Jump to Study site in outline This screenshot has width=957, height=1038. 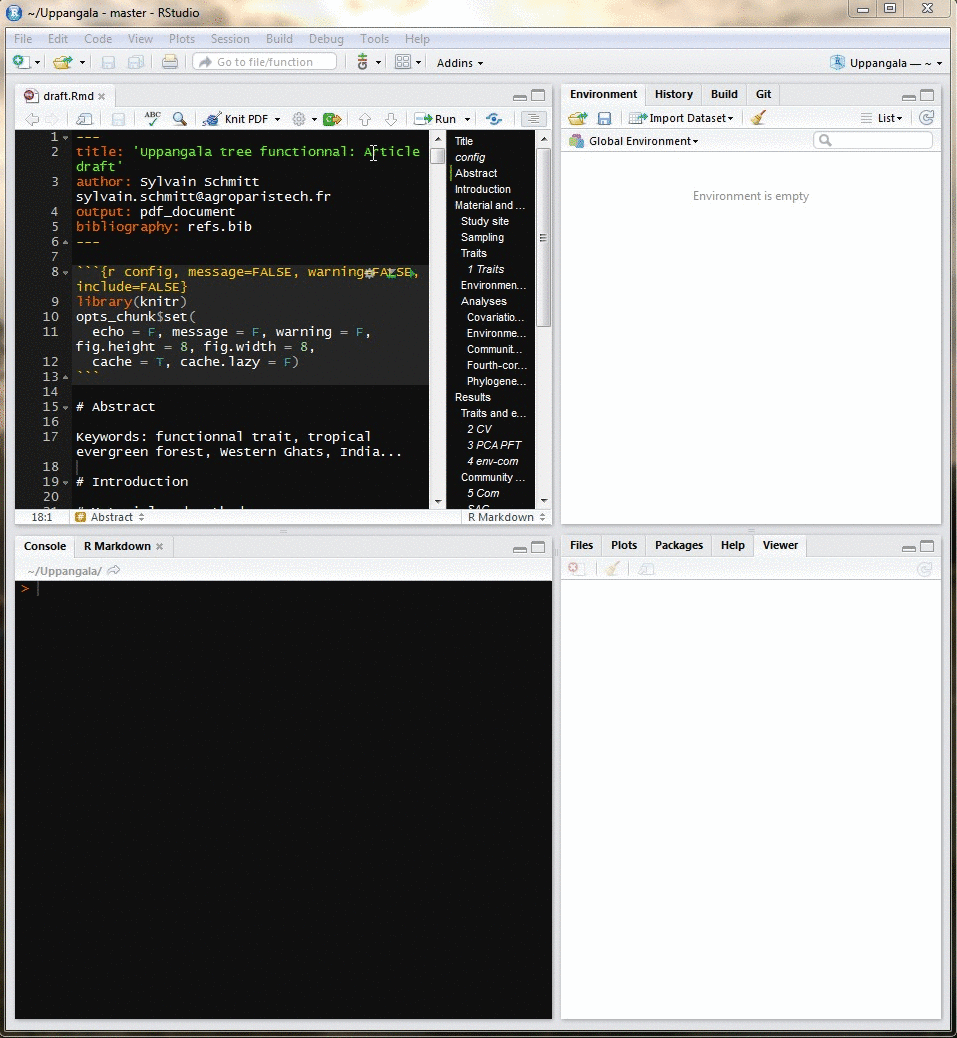pos(484,221)
